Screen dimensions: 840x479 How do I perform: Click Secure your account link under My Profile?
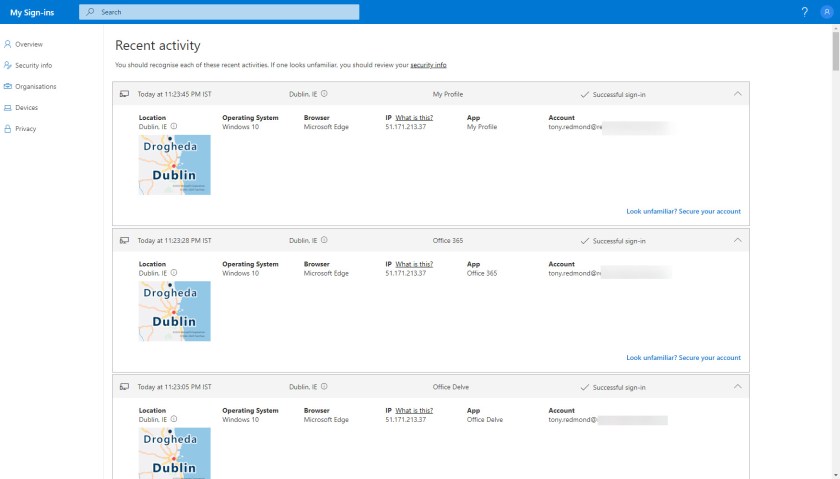pos(684,211)
